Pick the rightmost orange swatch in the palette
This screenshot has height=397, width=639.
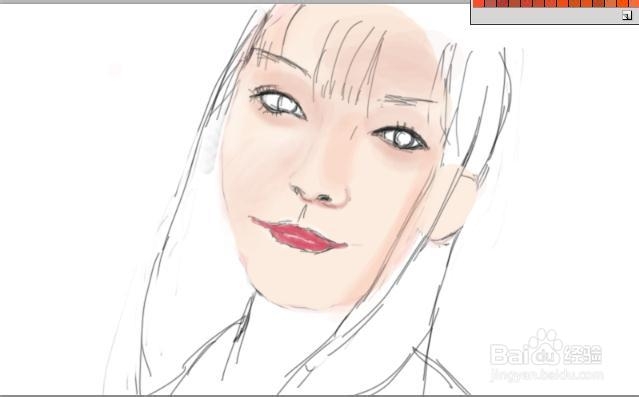[x=634, y=3]
